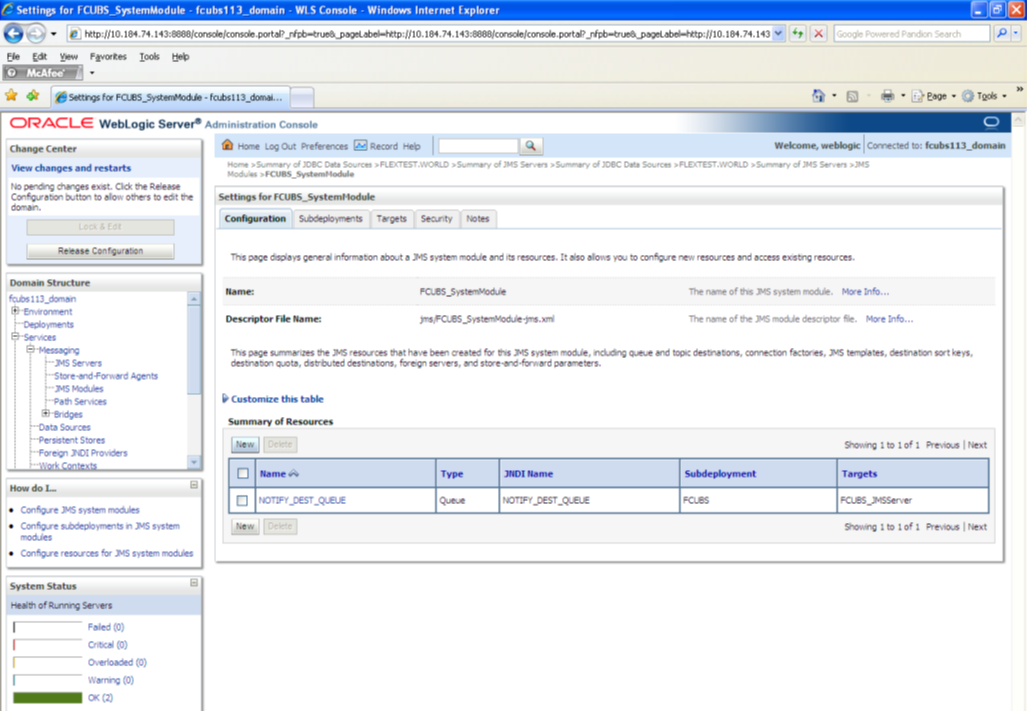The height and width of the screenshot is (711, 1027).
Task: Open the NOTIFY_DEST_QUEUE resource link
Action: pos(302,500)
